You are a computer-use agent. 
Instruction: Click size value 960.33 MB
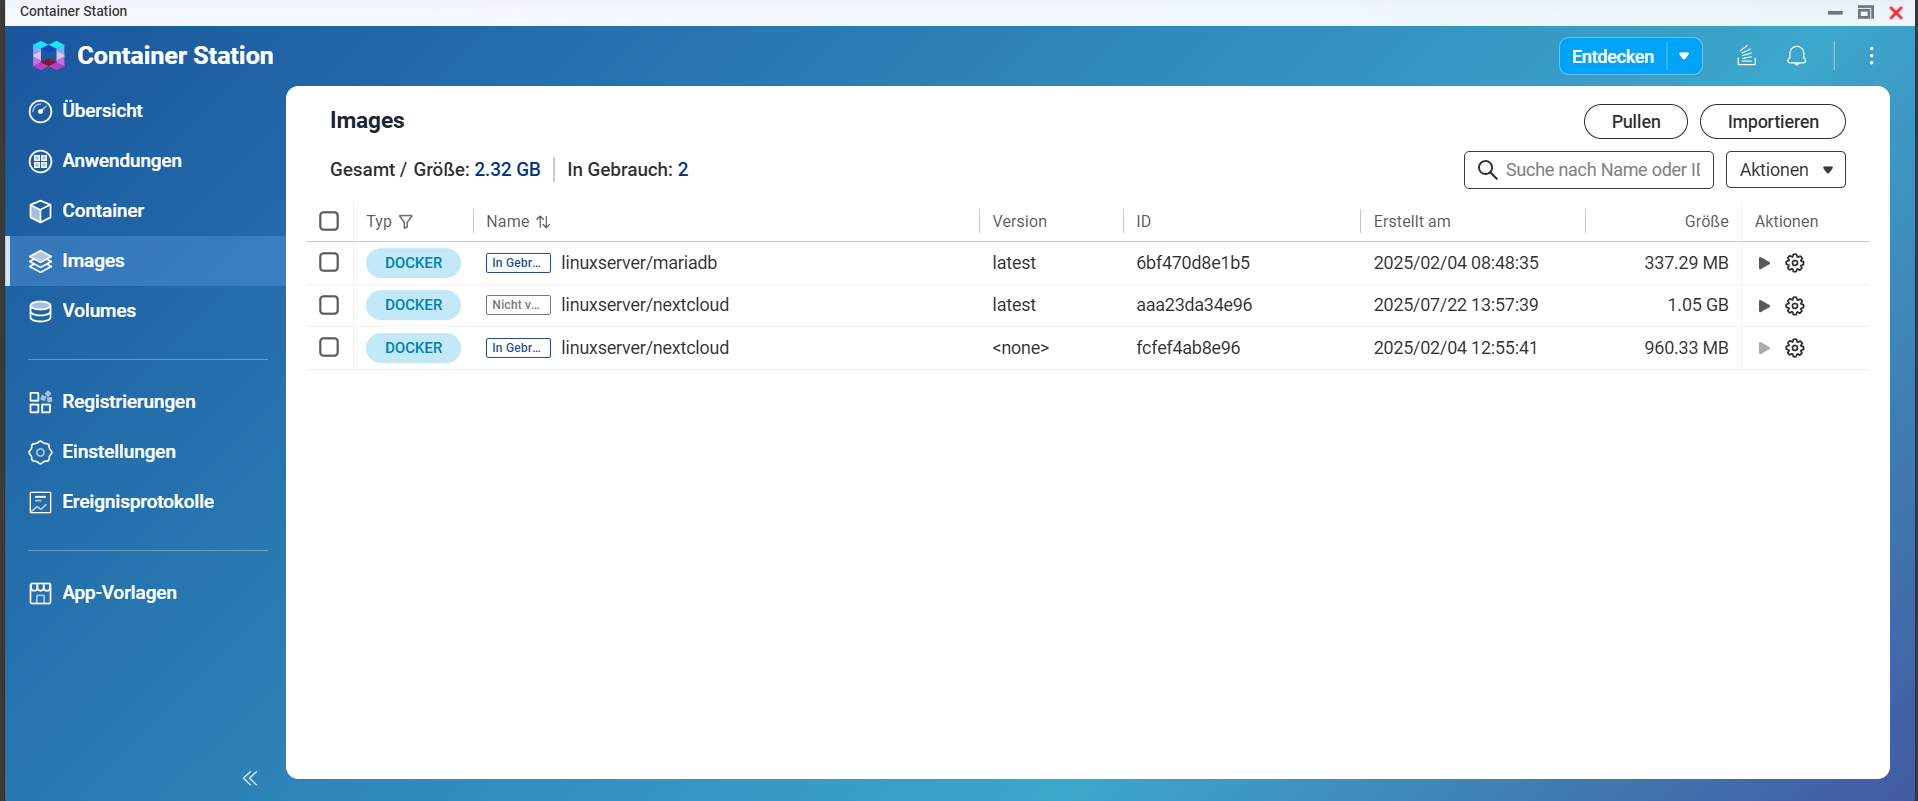[1686, 348]
